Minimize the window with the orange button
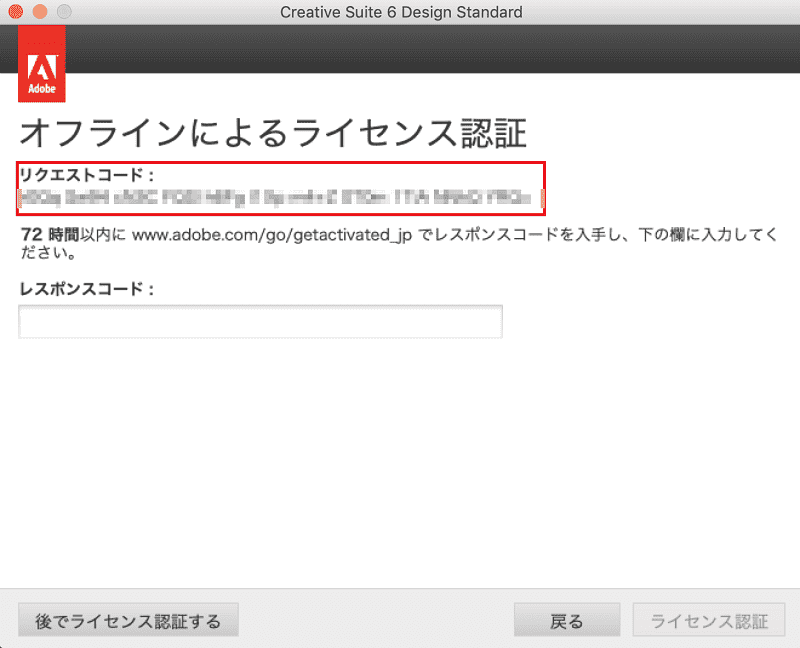 tap(40, 11)
